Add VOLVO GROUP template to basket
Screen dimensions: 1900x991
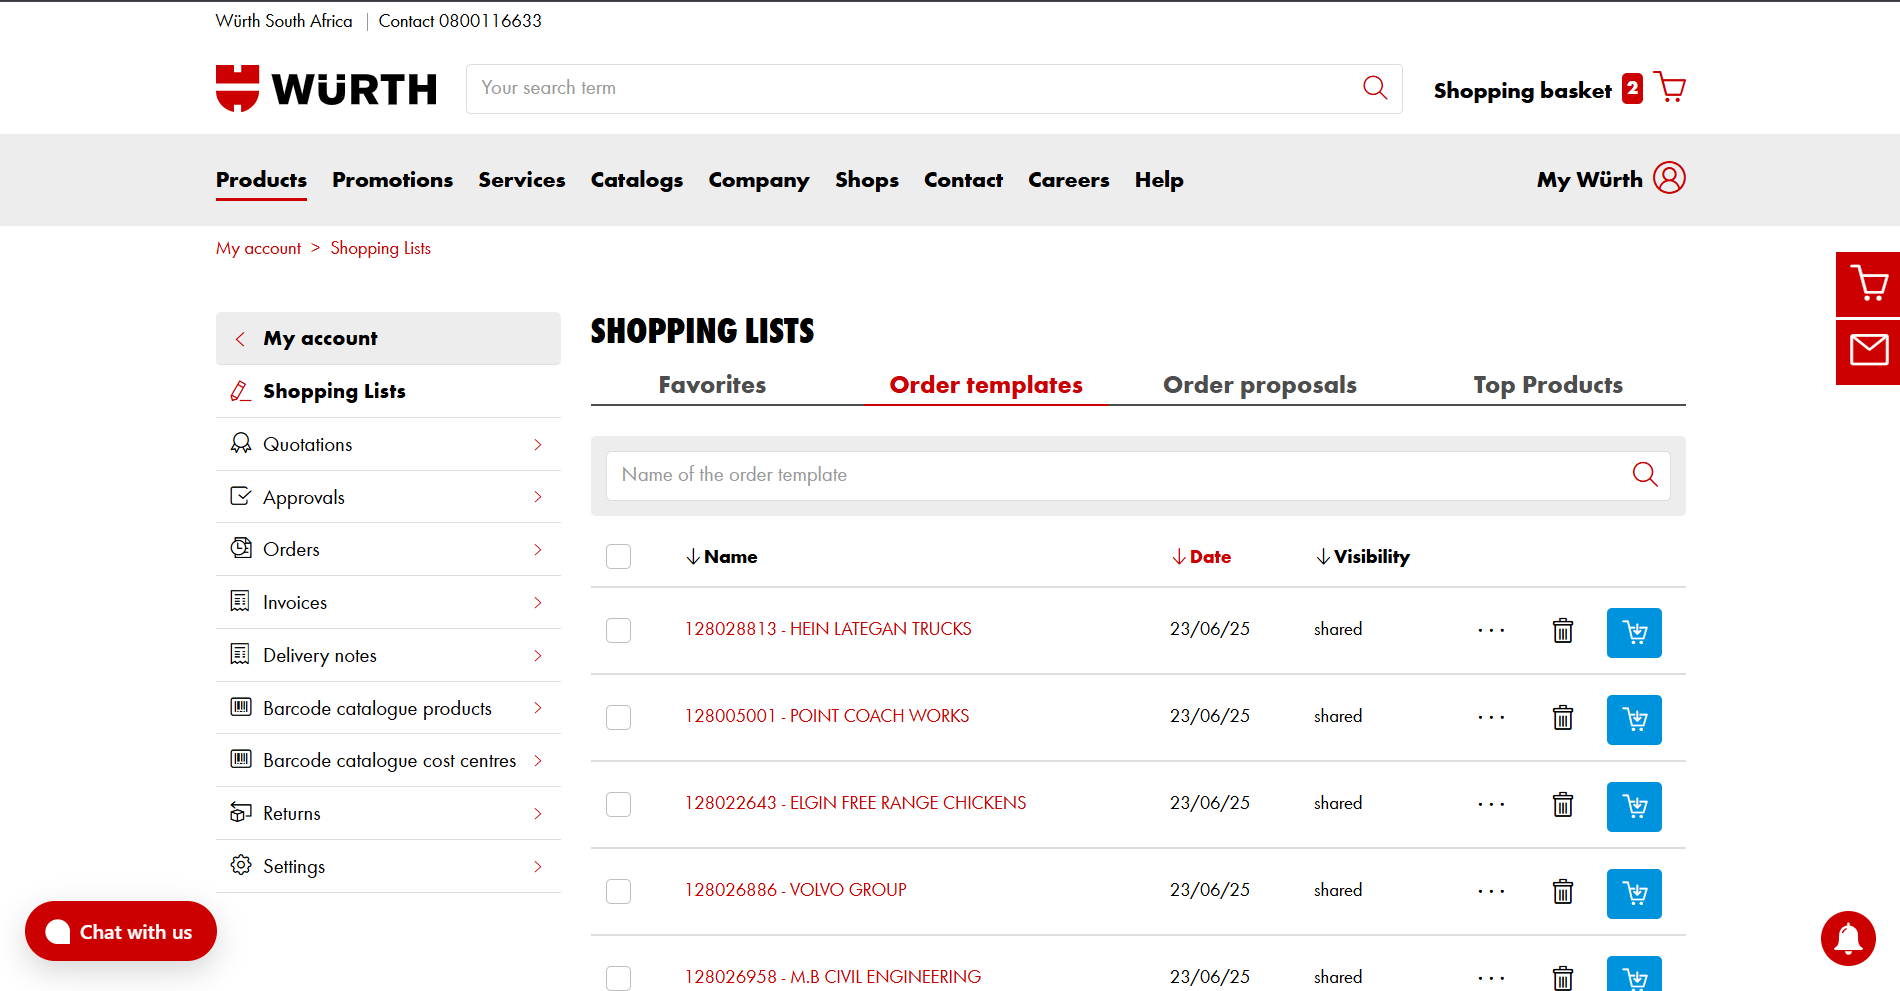point(1634,894)
